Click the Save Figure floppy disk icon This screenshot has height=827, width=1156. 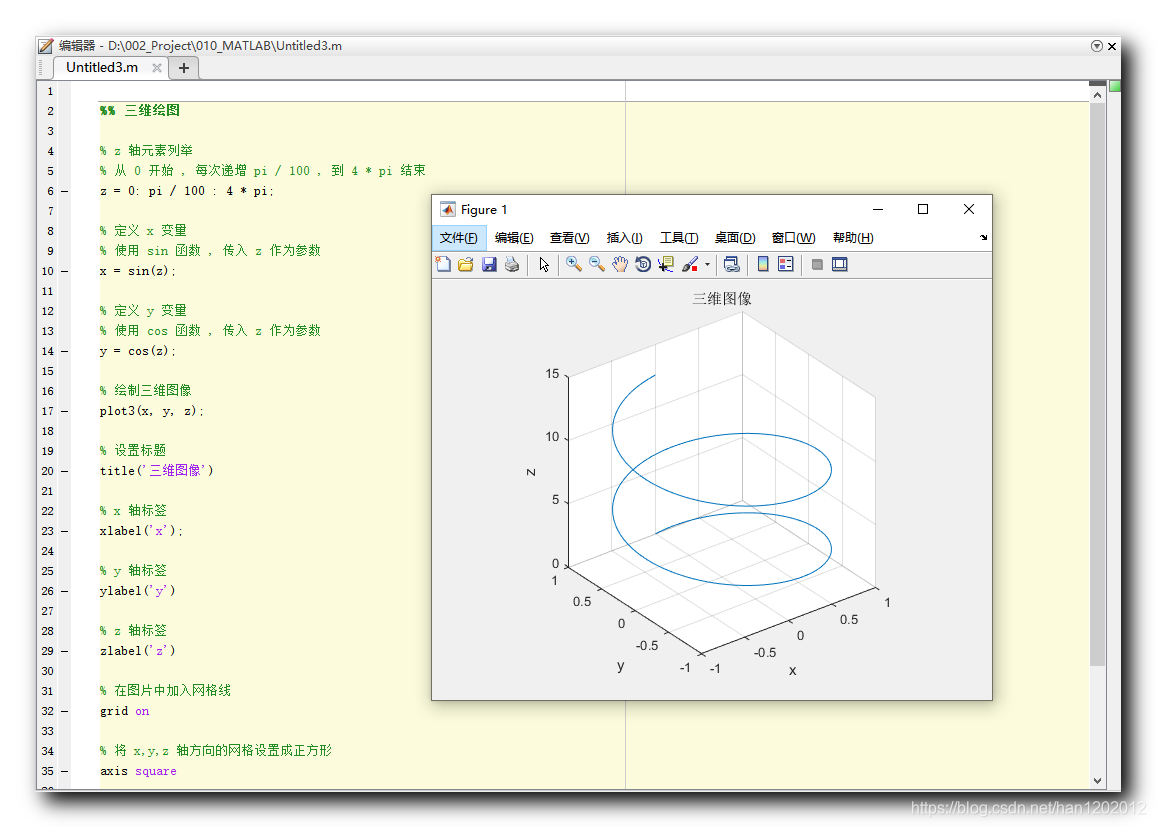click(489, 264)
